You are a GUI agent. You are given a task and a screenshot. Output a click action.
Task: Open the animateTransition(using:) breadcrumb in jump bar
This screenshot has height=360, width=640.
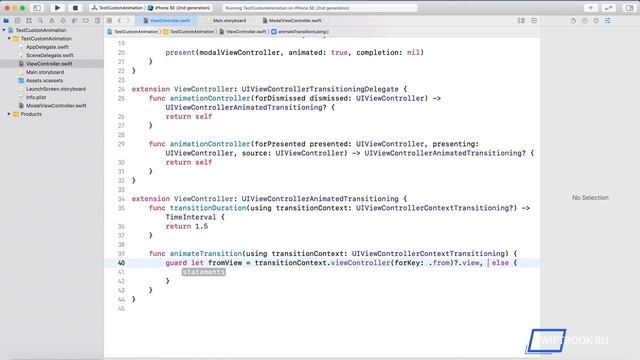300,31
